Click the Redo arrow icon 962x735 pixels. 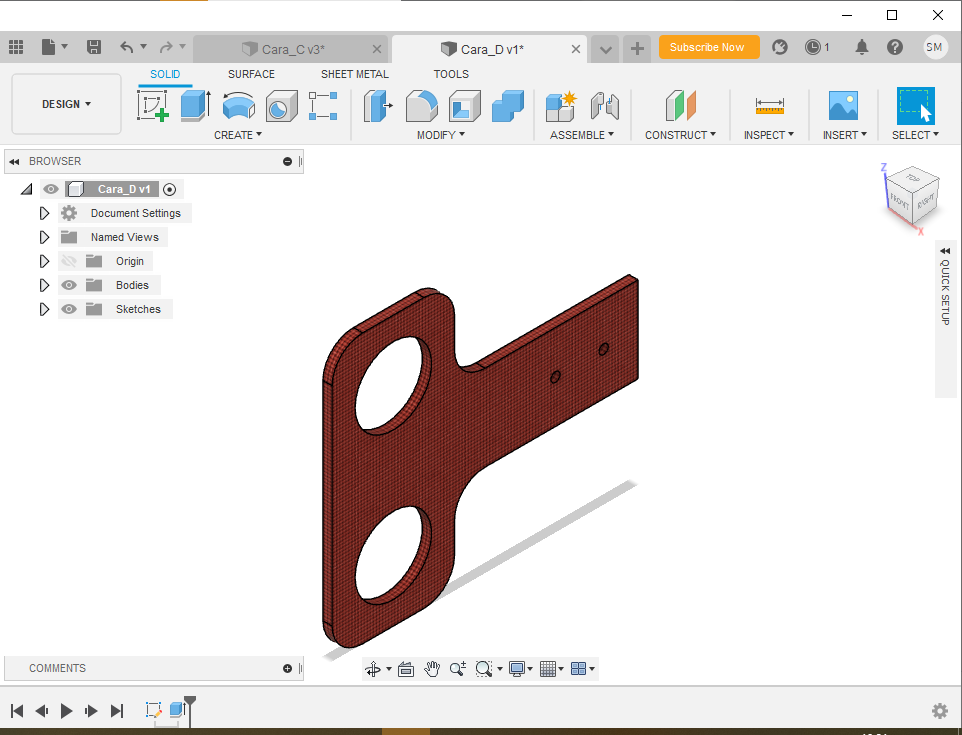click(166, 47)
